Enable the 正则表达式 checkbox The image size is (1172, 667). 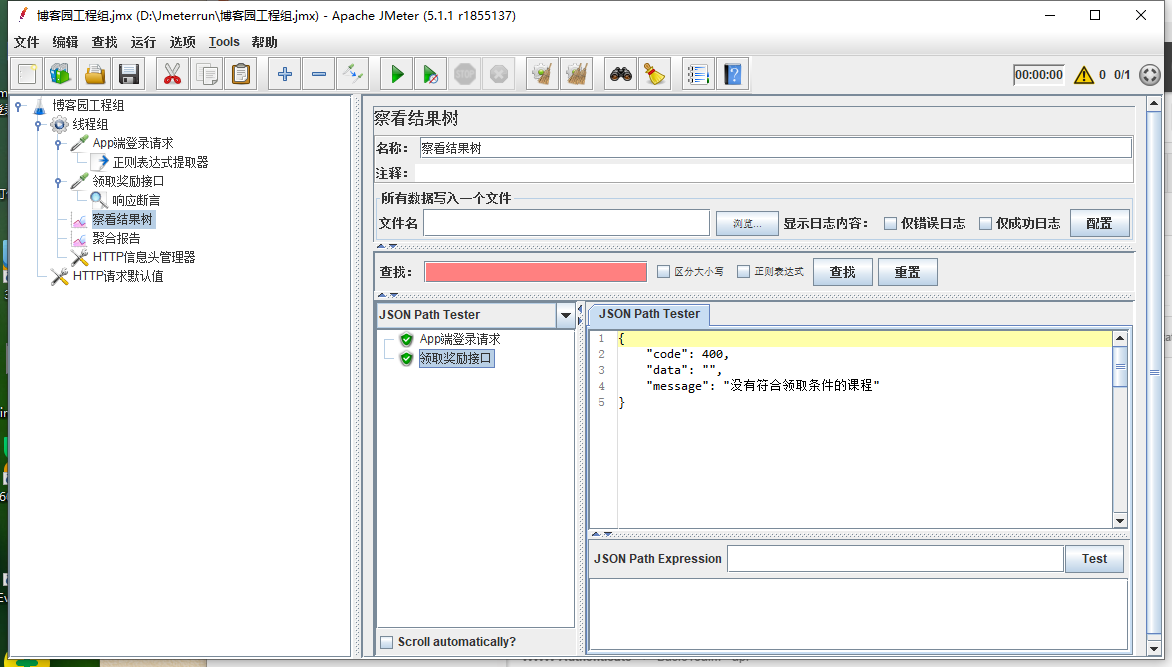click(x=743, y=271)
